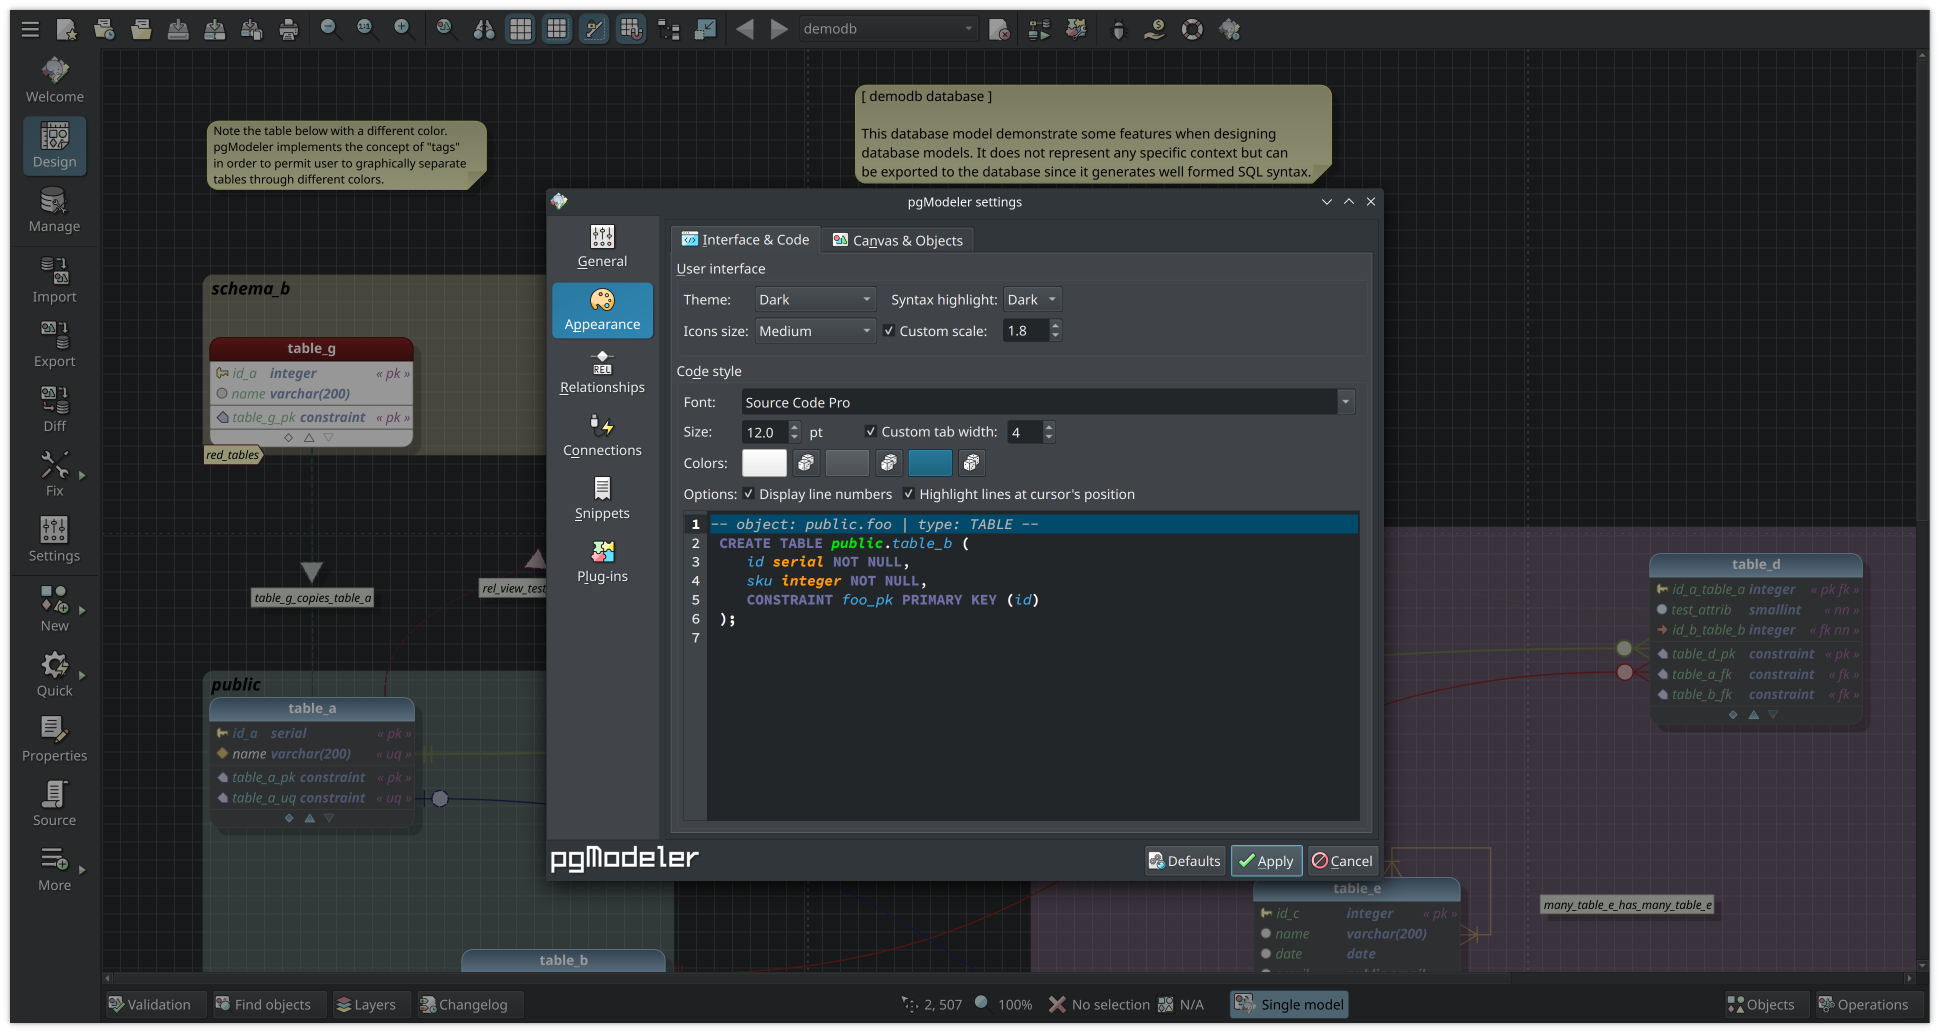Viewport: 1940px width, 1033px height.
Task: Open a model file with the folder icon
Action: point(141,29)
